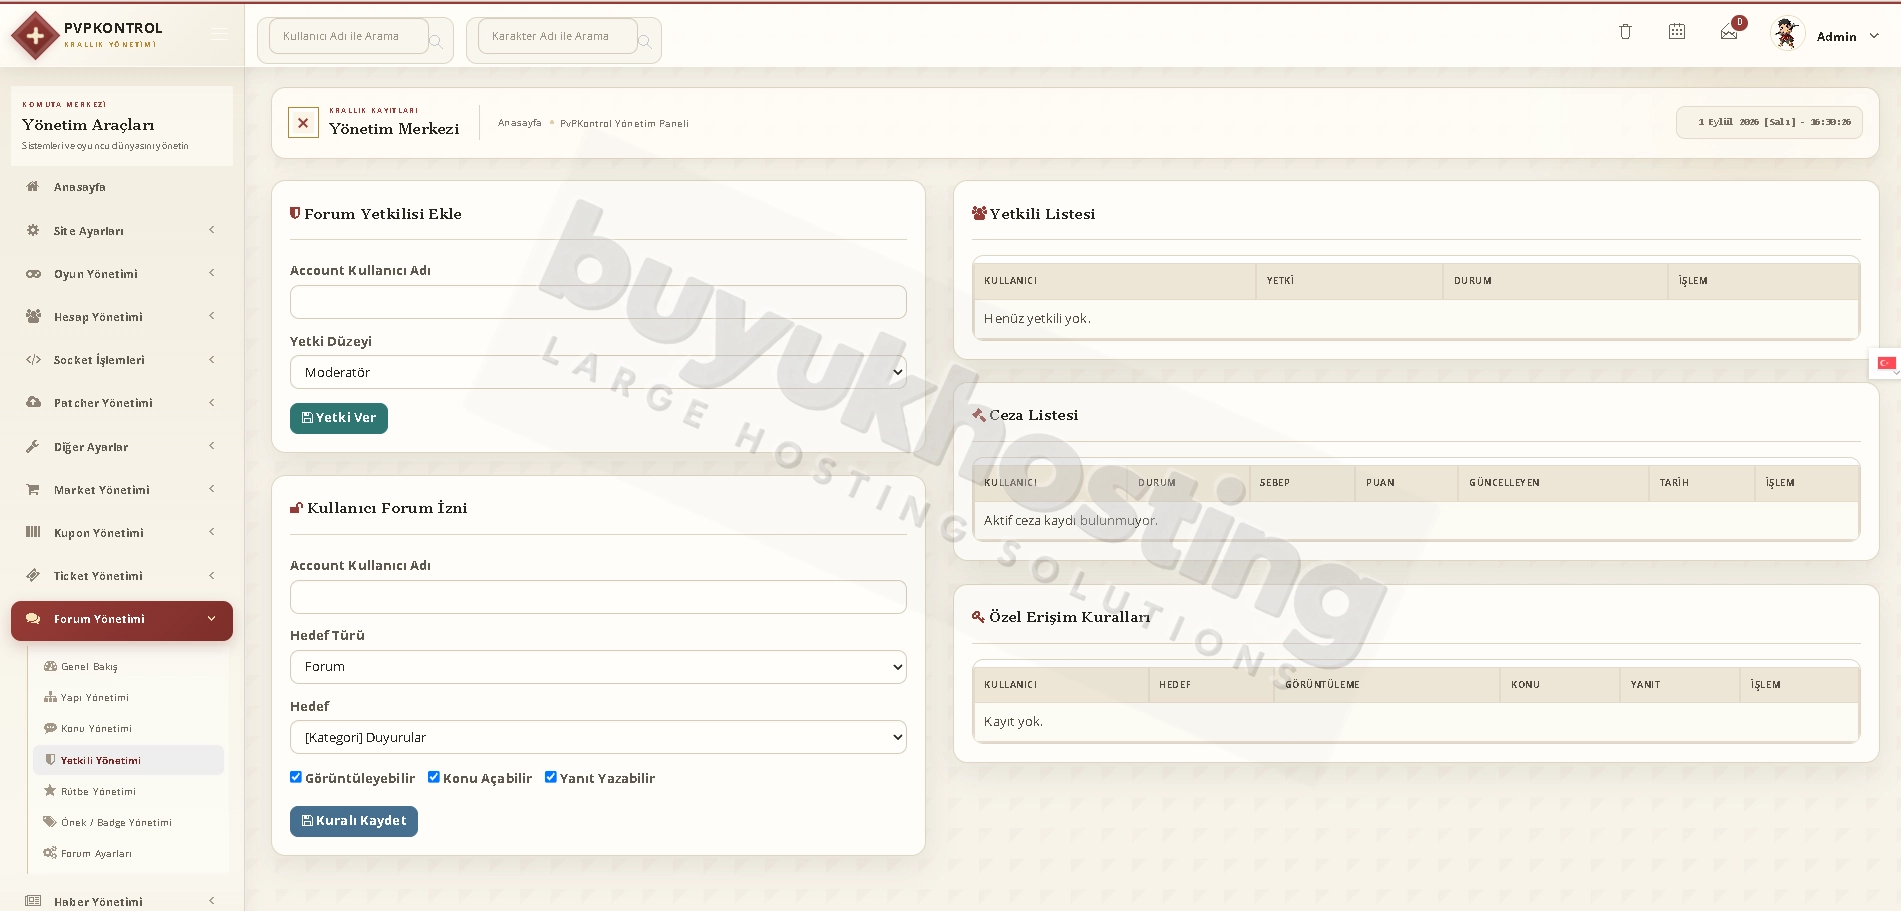
Task: Toggle the Görüntüleyebilir checkbox
Action: (296, 777)
